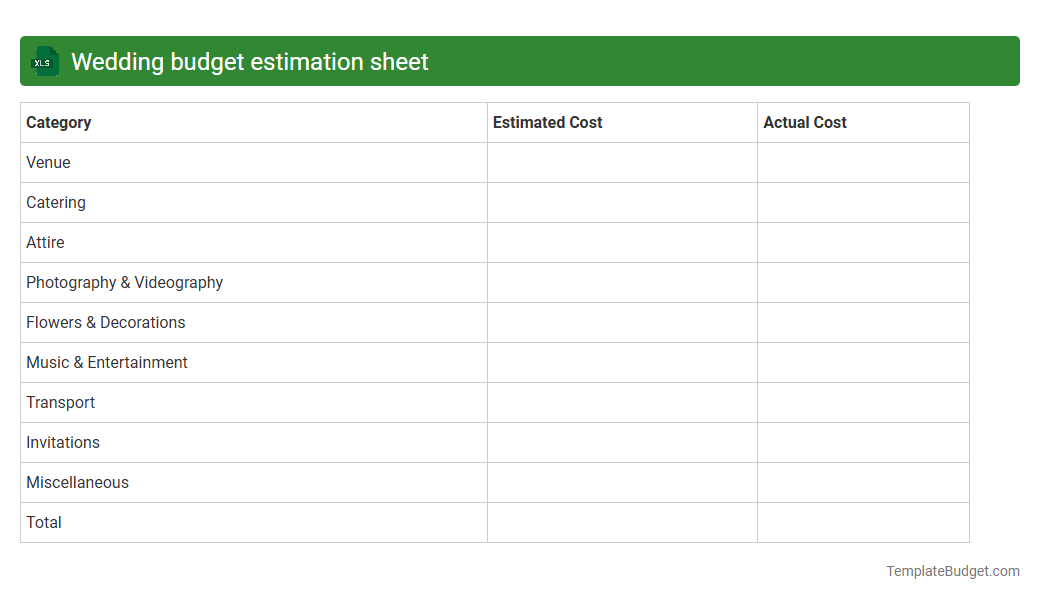
Task: Click the Photography & Videography row
Action: pos(124,282)
